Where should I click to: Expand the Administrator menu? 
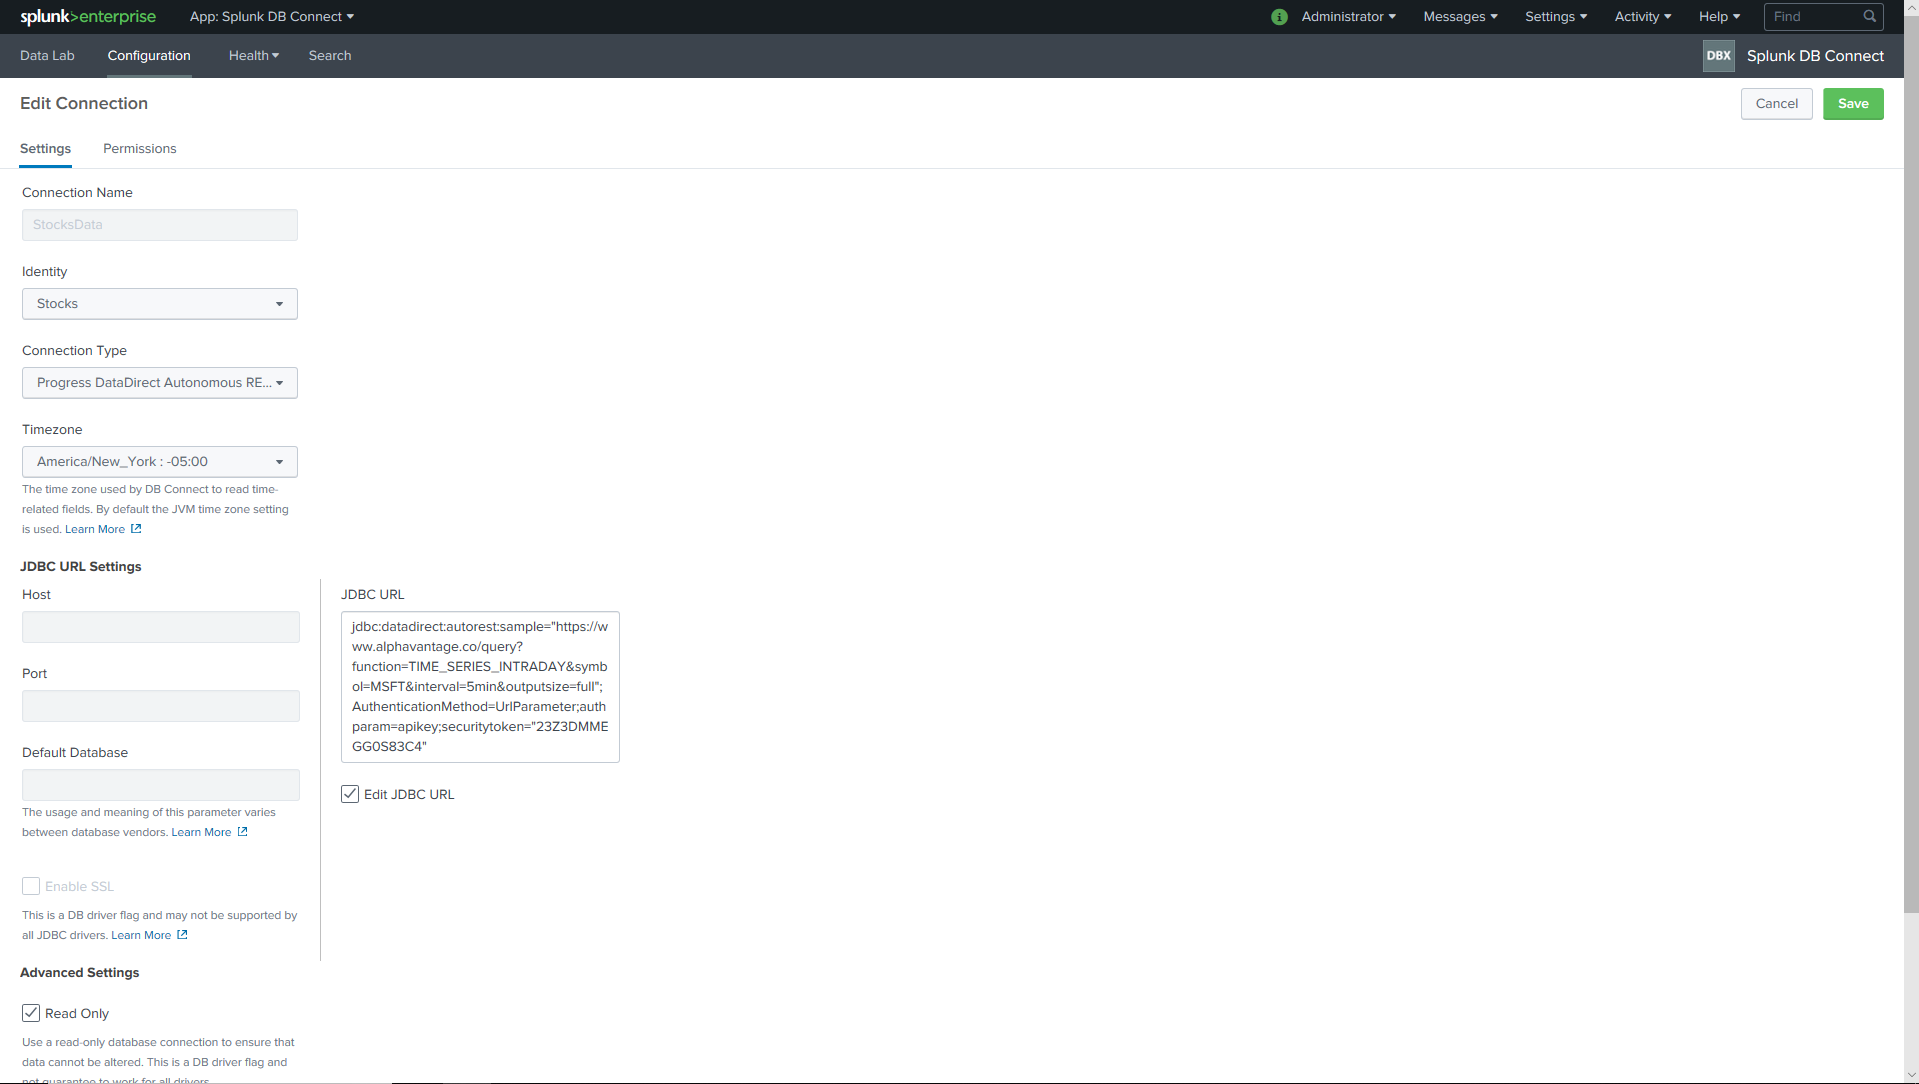click(x=1348, y=17)
